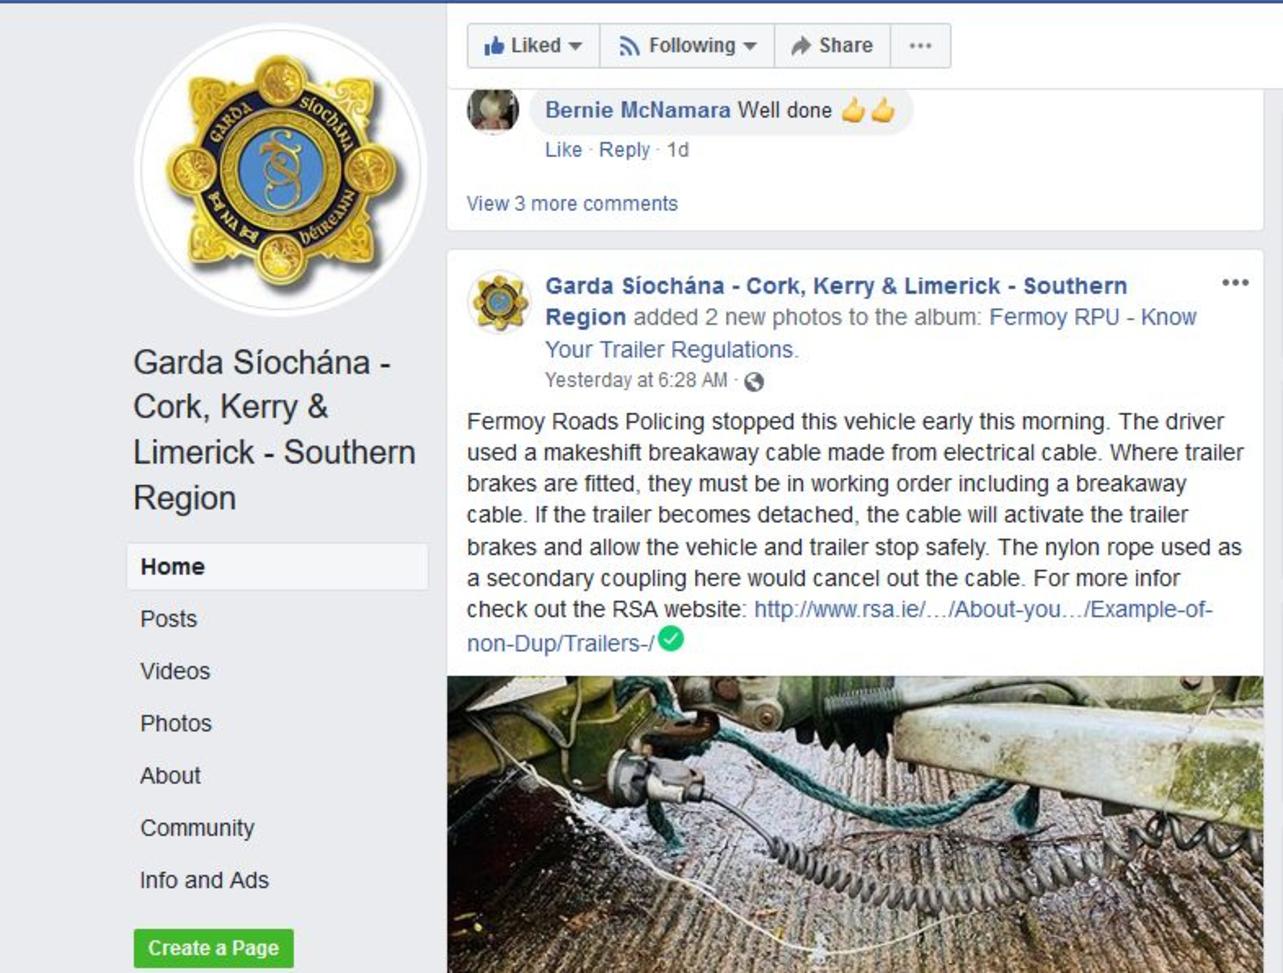
Task: Click the globe public-audience icon
Action: click(754, 381)
